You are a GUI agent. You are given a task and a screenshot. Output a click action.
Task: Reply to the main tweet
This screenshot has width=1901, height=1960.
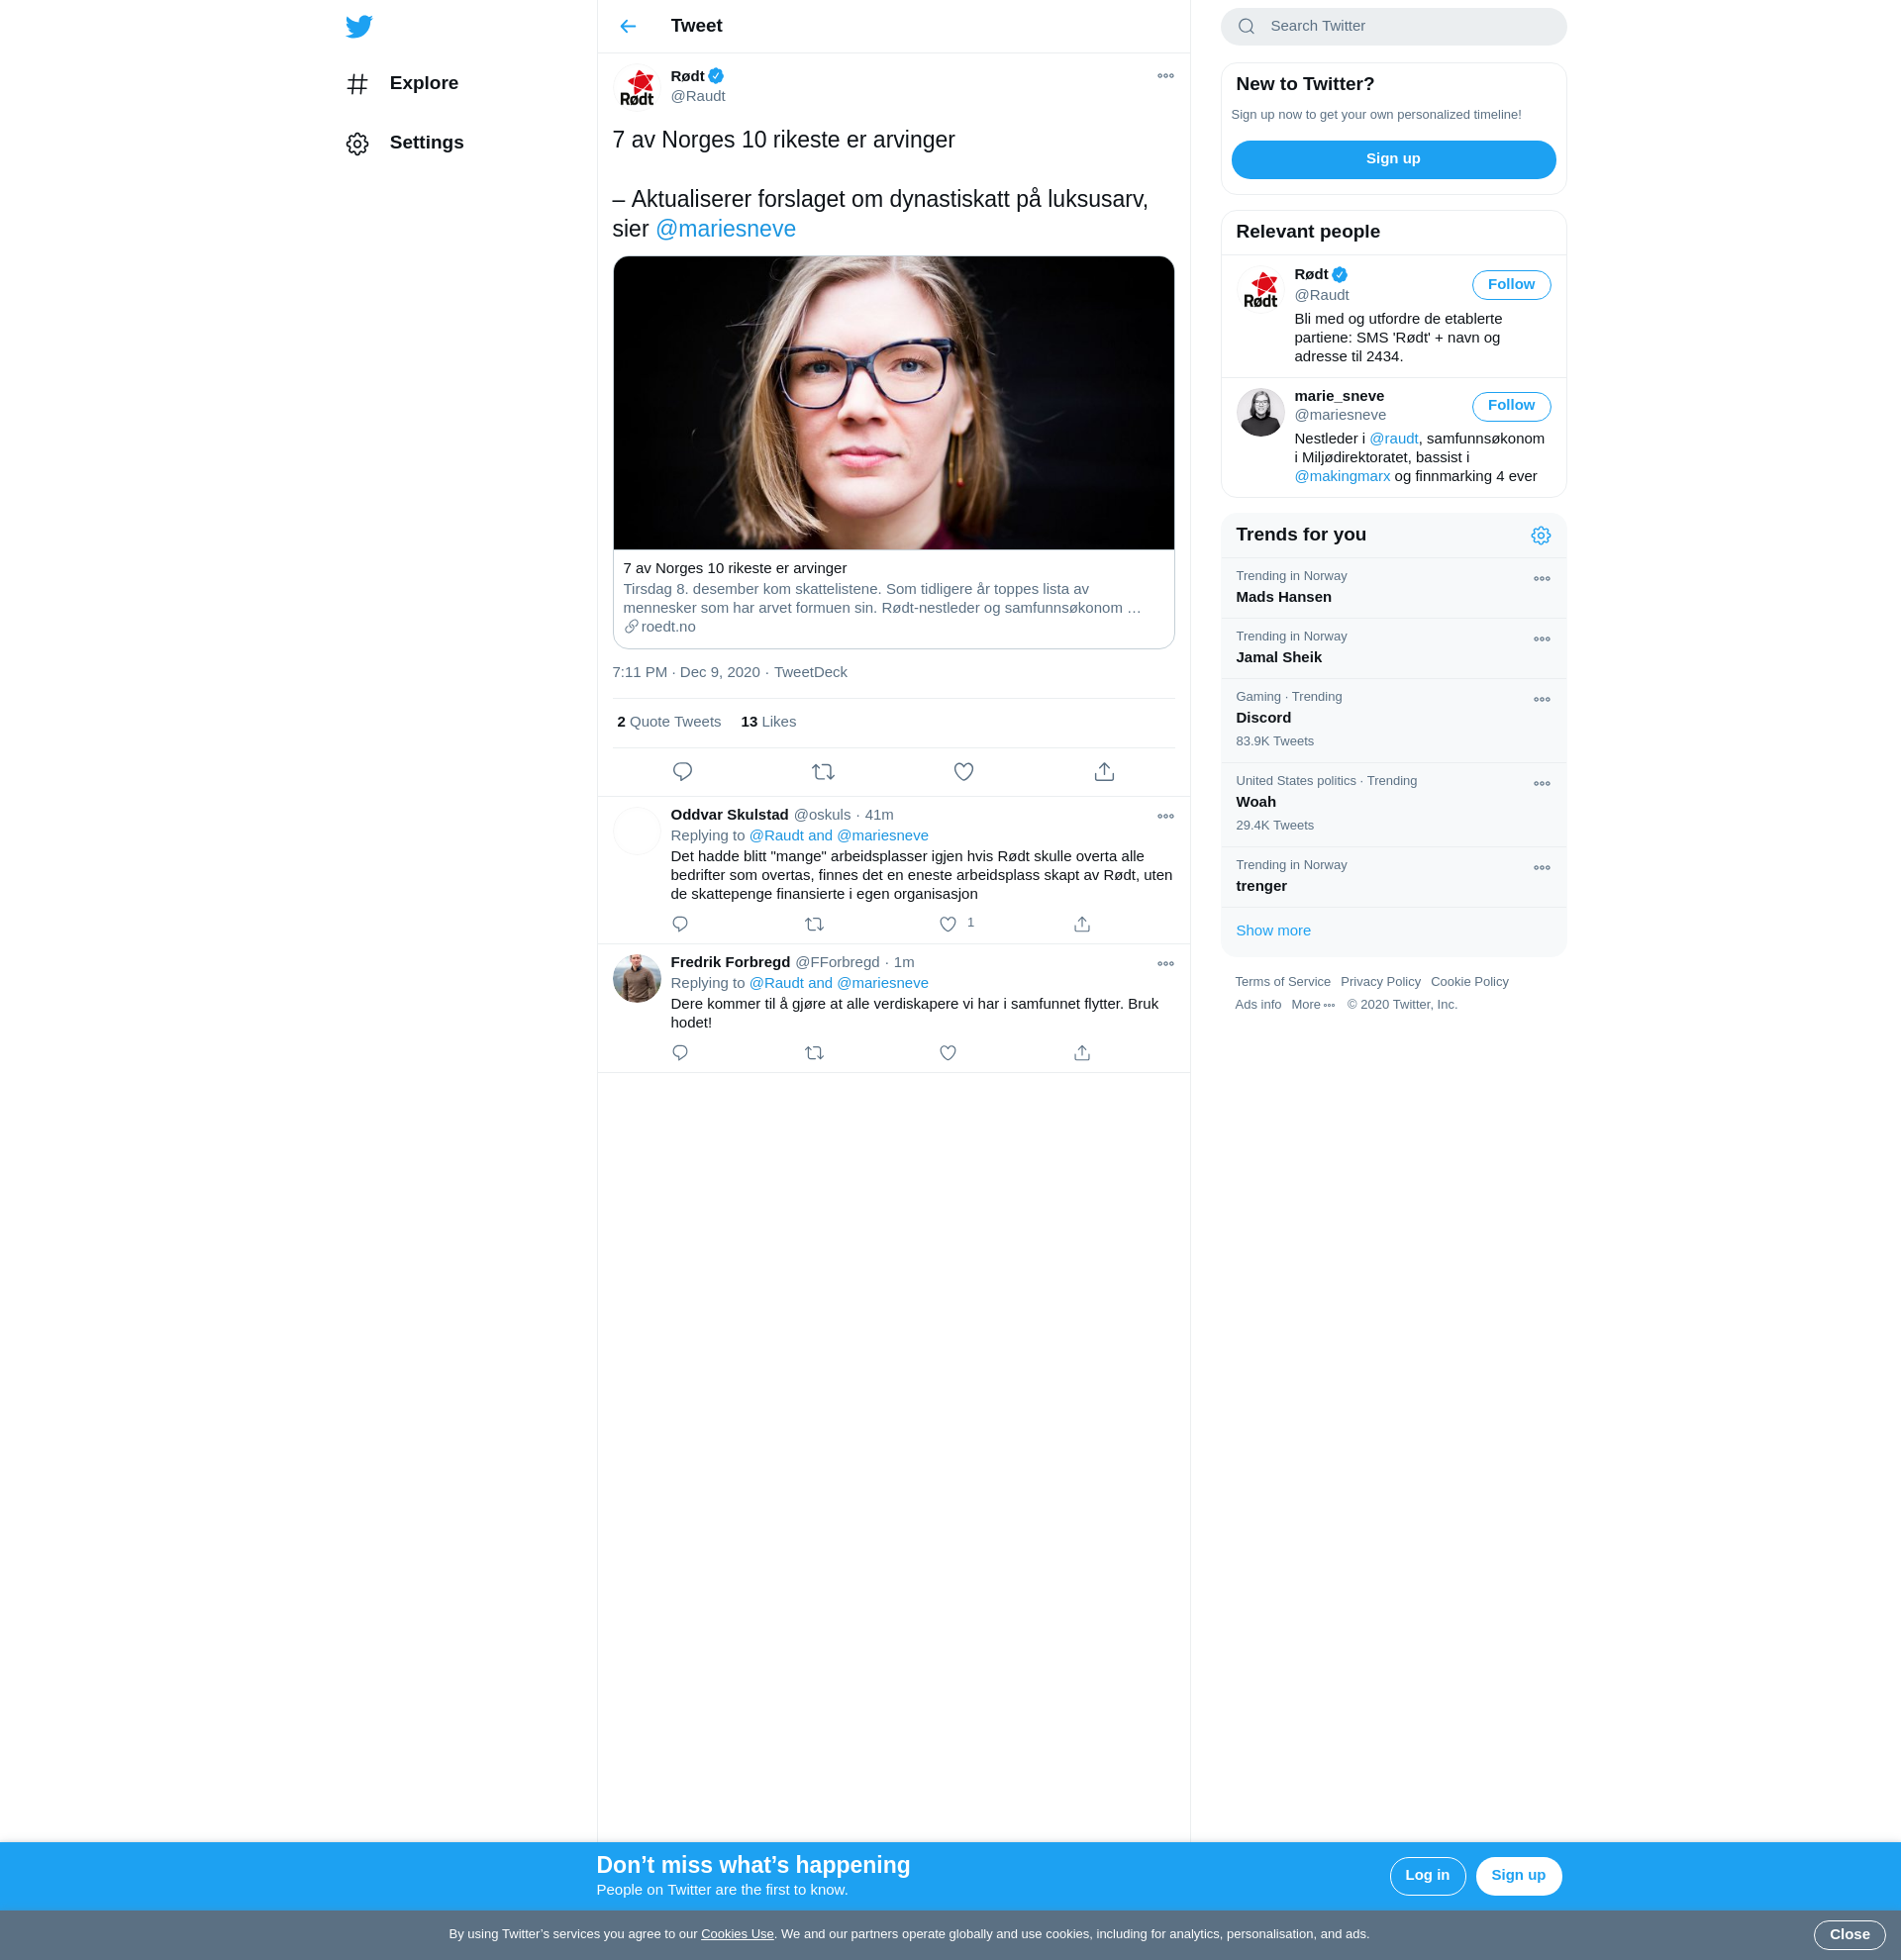click(x=683, y=772)
